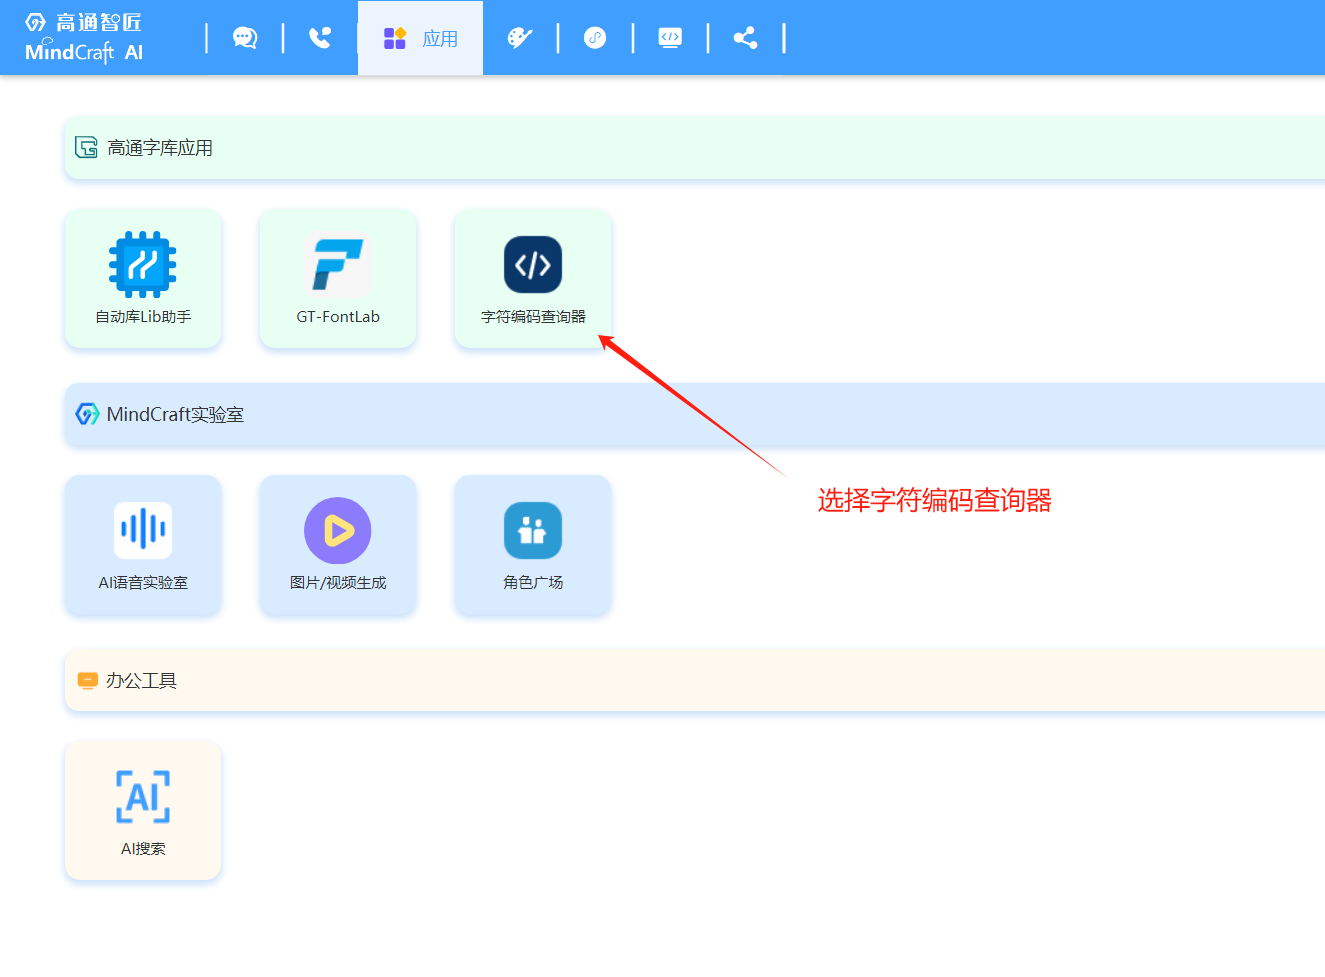Click the AI搜索 label text

pyautogui.click(x=143, y=849)
